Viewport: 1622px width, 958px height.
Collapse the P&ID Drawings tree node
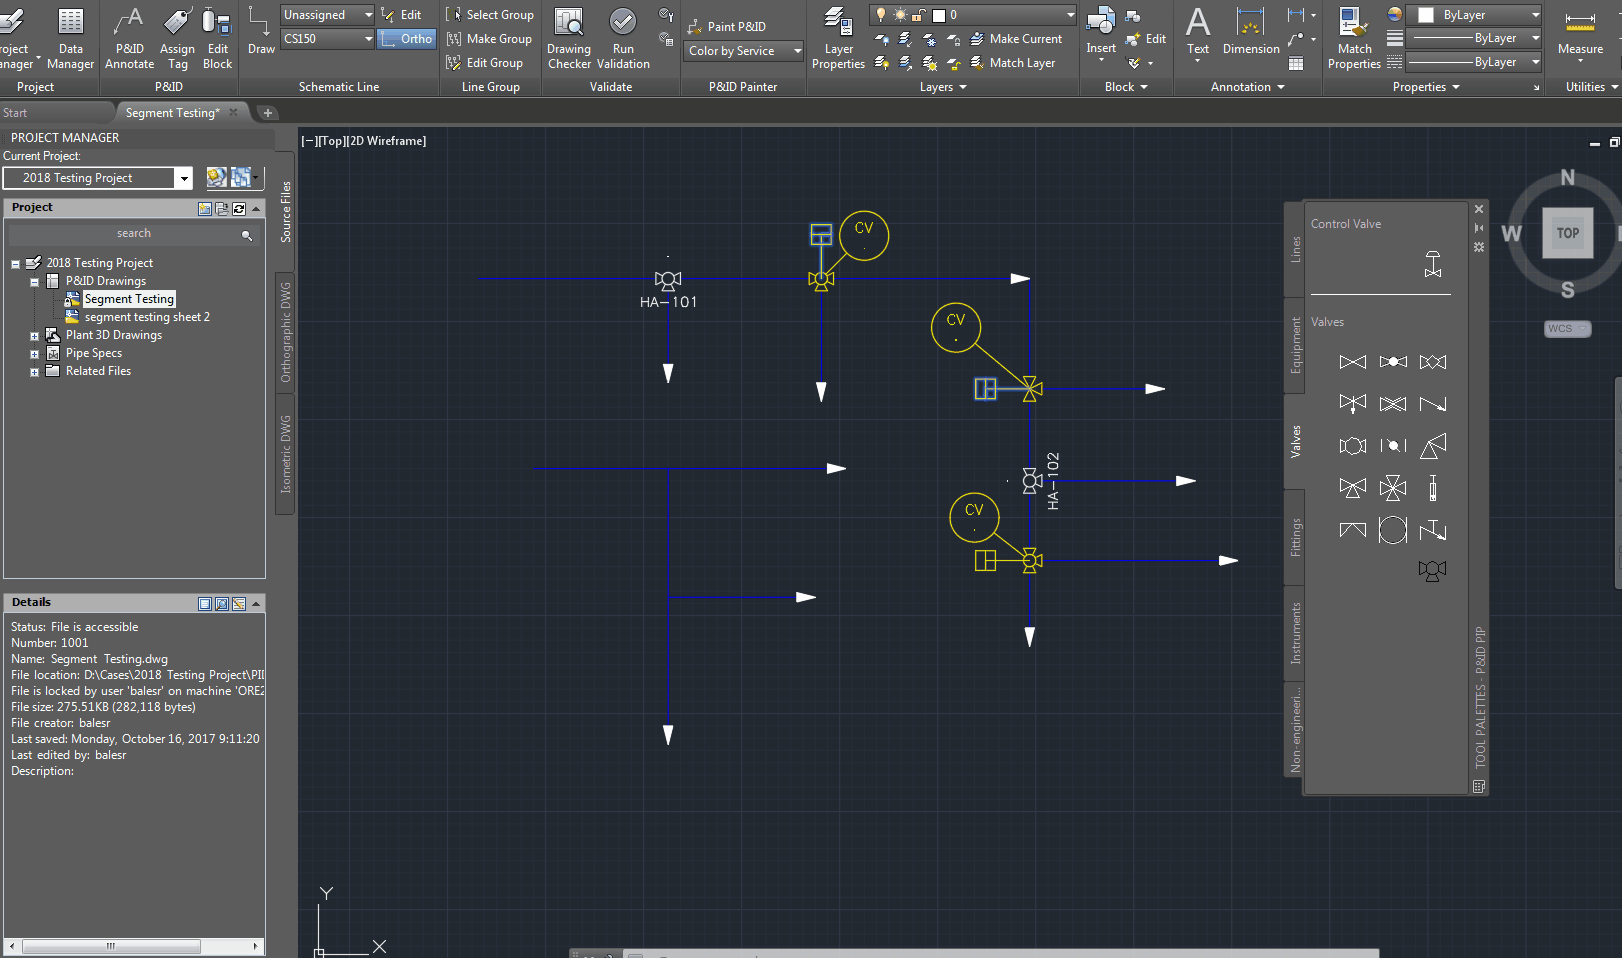coord(34,282)
